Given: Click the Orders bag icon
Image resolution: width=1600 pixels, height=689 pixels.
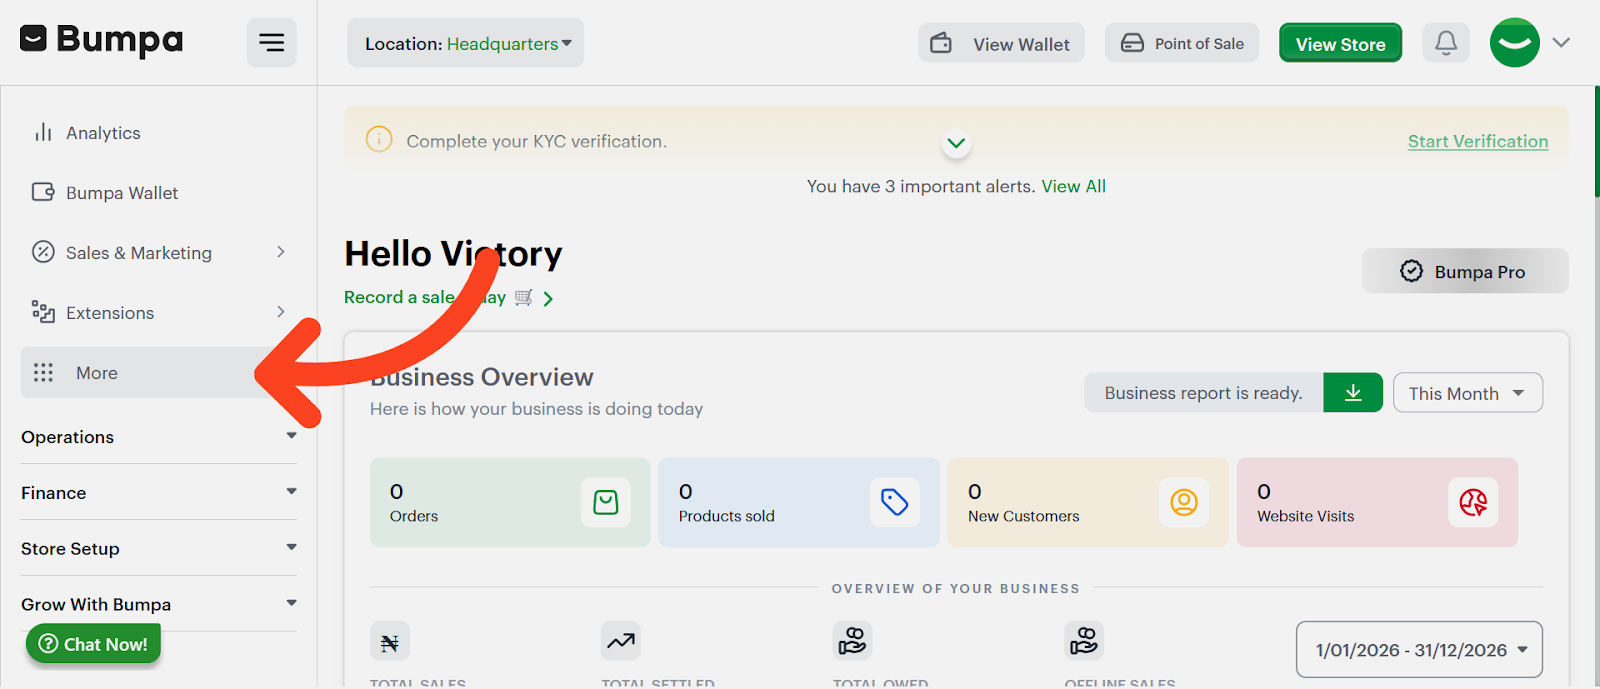Looking at the screenshot, I should tap(606, 502).
